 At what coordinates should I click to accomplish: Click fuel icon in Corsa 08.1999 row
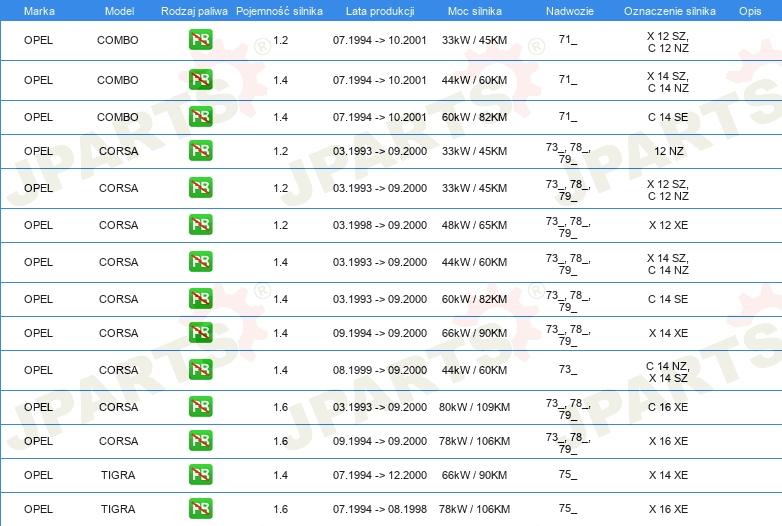(x=200, y=370)
